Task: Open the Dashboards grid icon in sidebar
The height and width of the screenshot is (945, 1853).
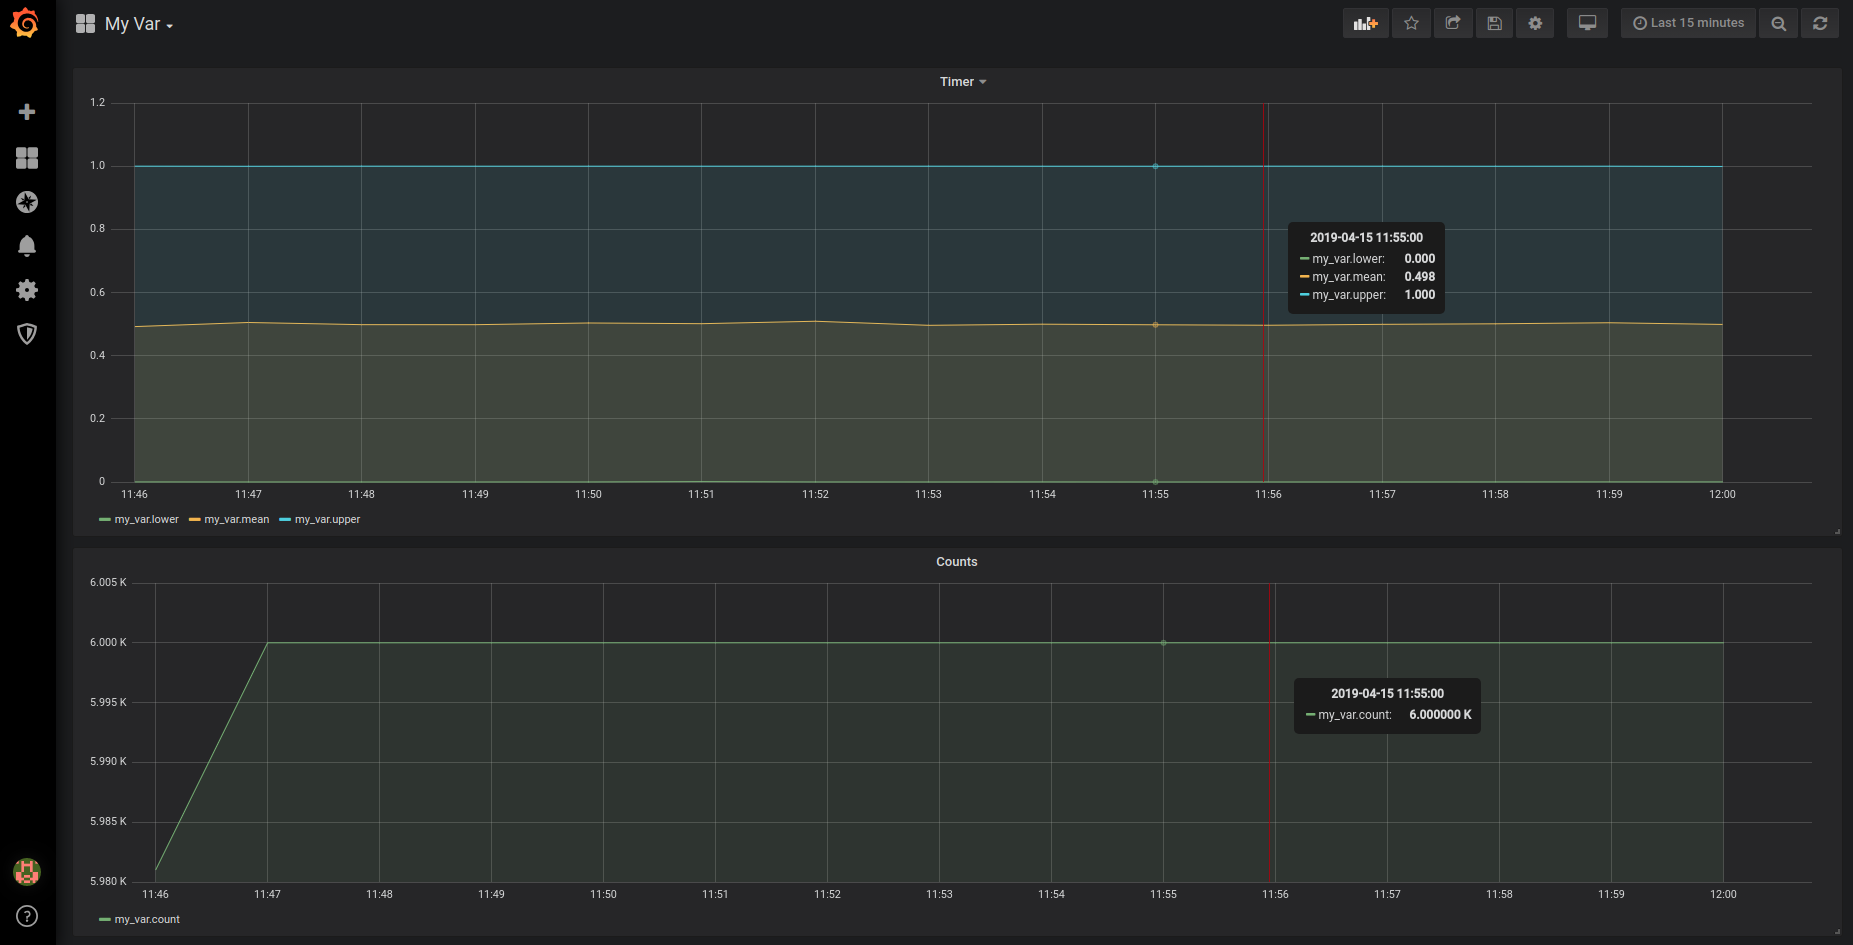Action: pyautogui.click(x=27, y=158)
